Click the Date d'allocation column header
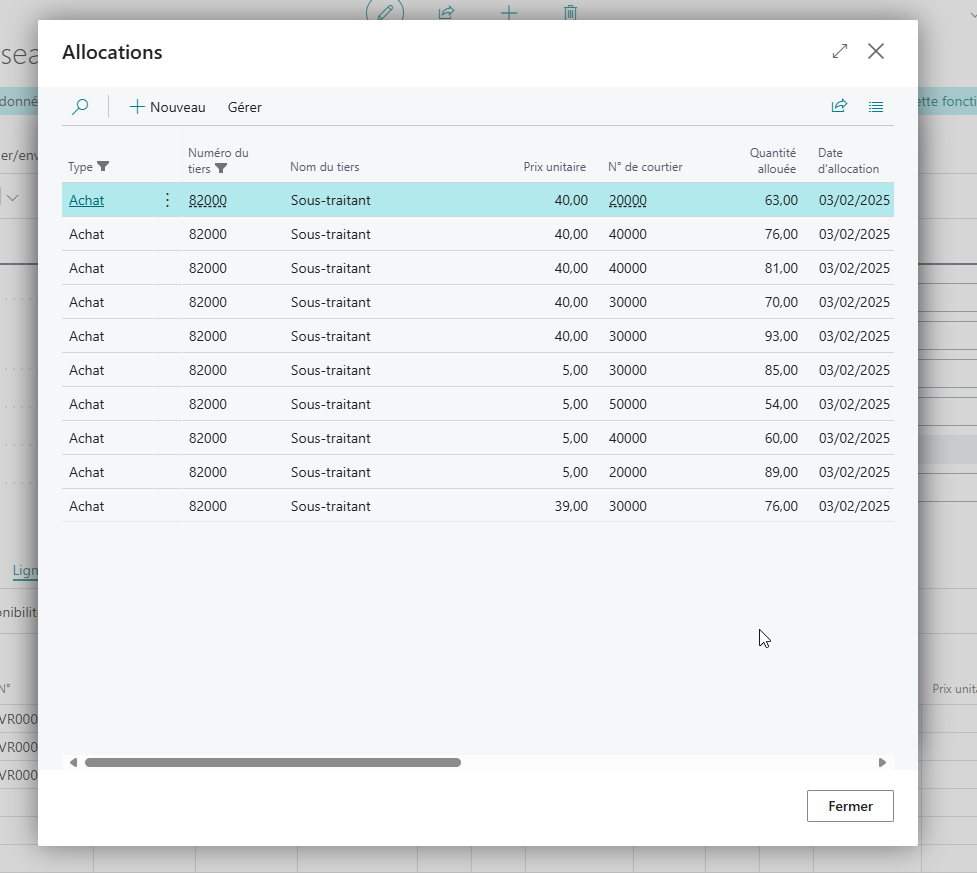The height and width of the screenshot is (873, 977). tap(848, 161)
